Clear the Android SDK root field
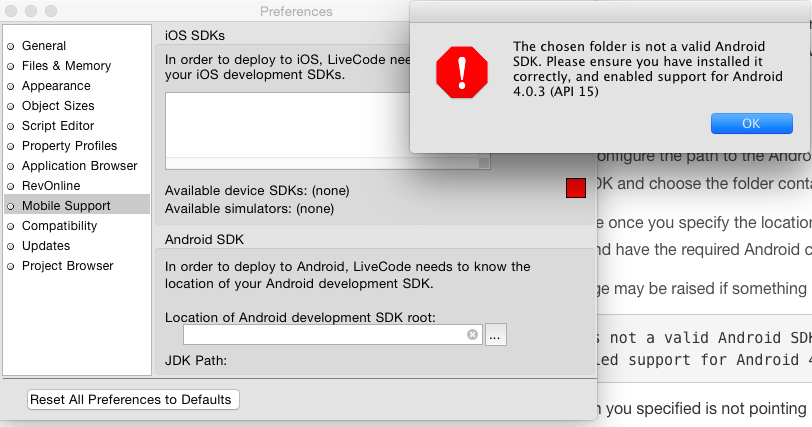The image size is (812, 427). pos(472,335)
